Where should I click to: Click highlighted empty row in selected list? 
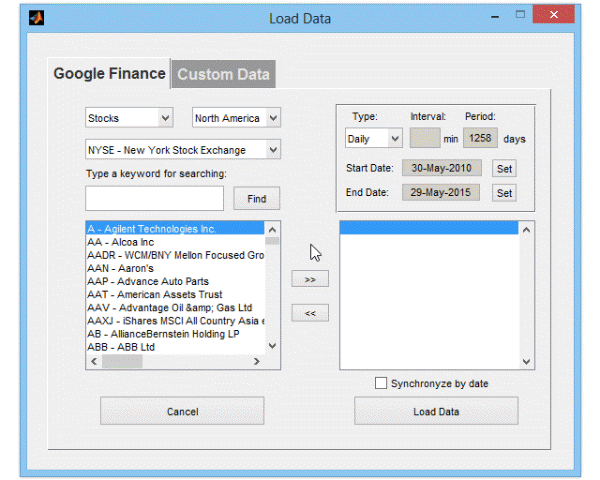pyautogui.click(x=429, y=228)
